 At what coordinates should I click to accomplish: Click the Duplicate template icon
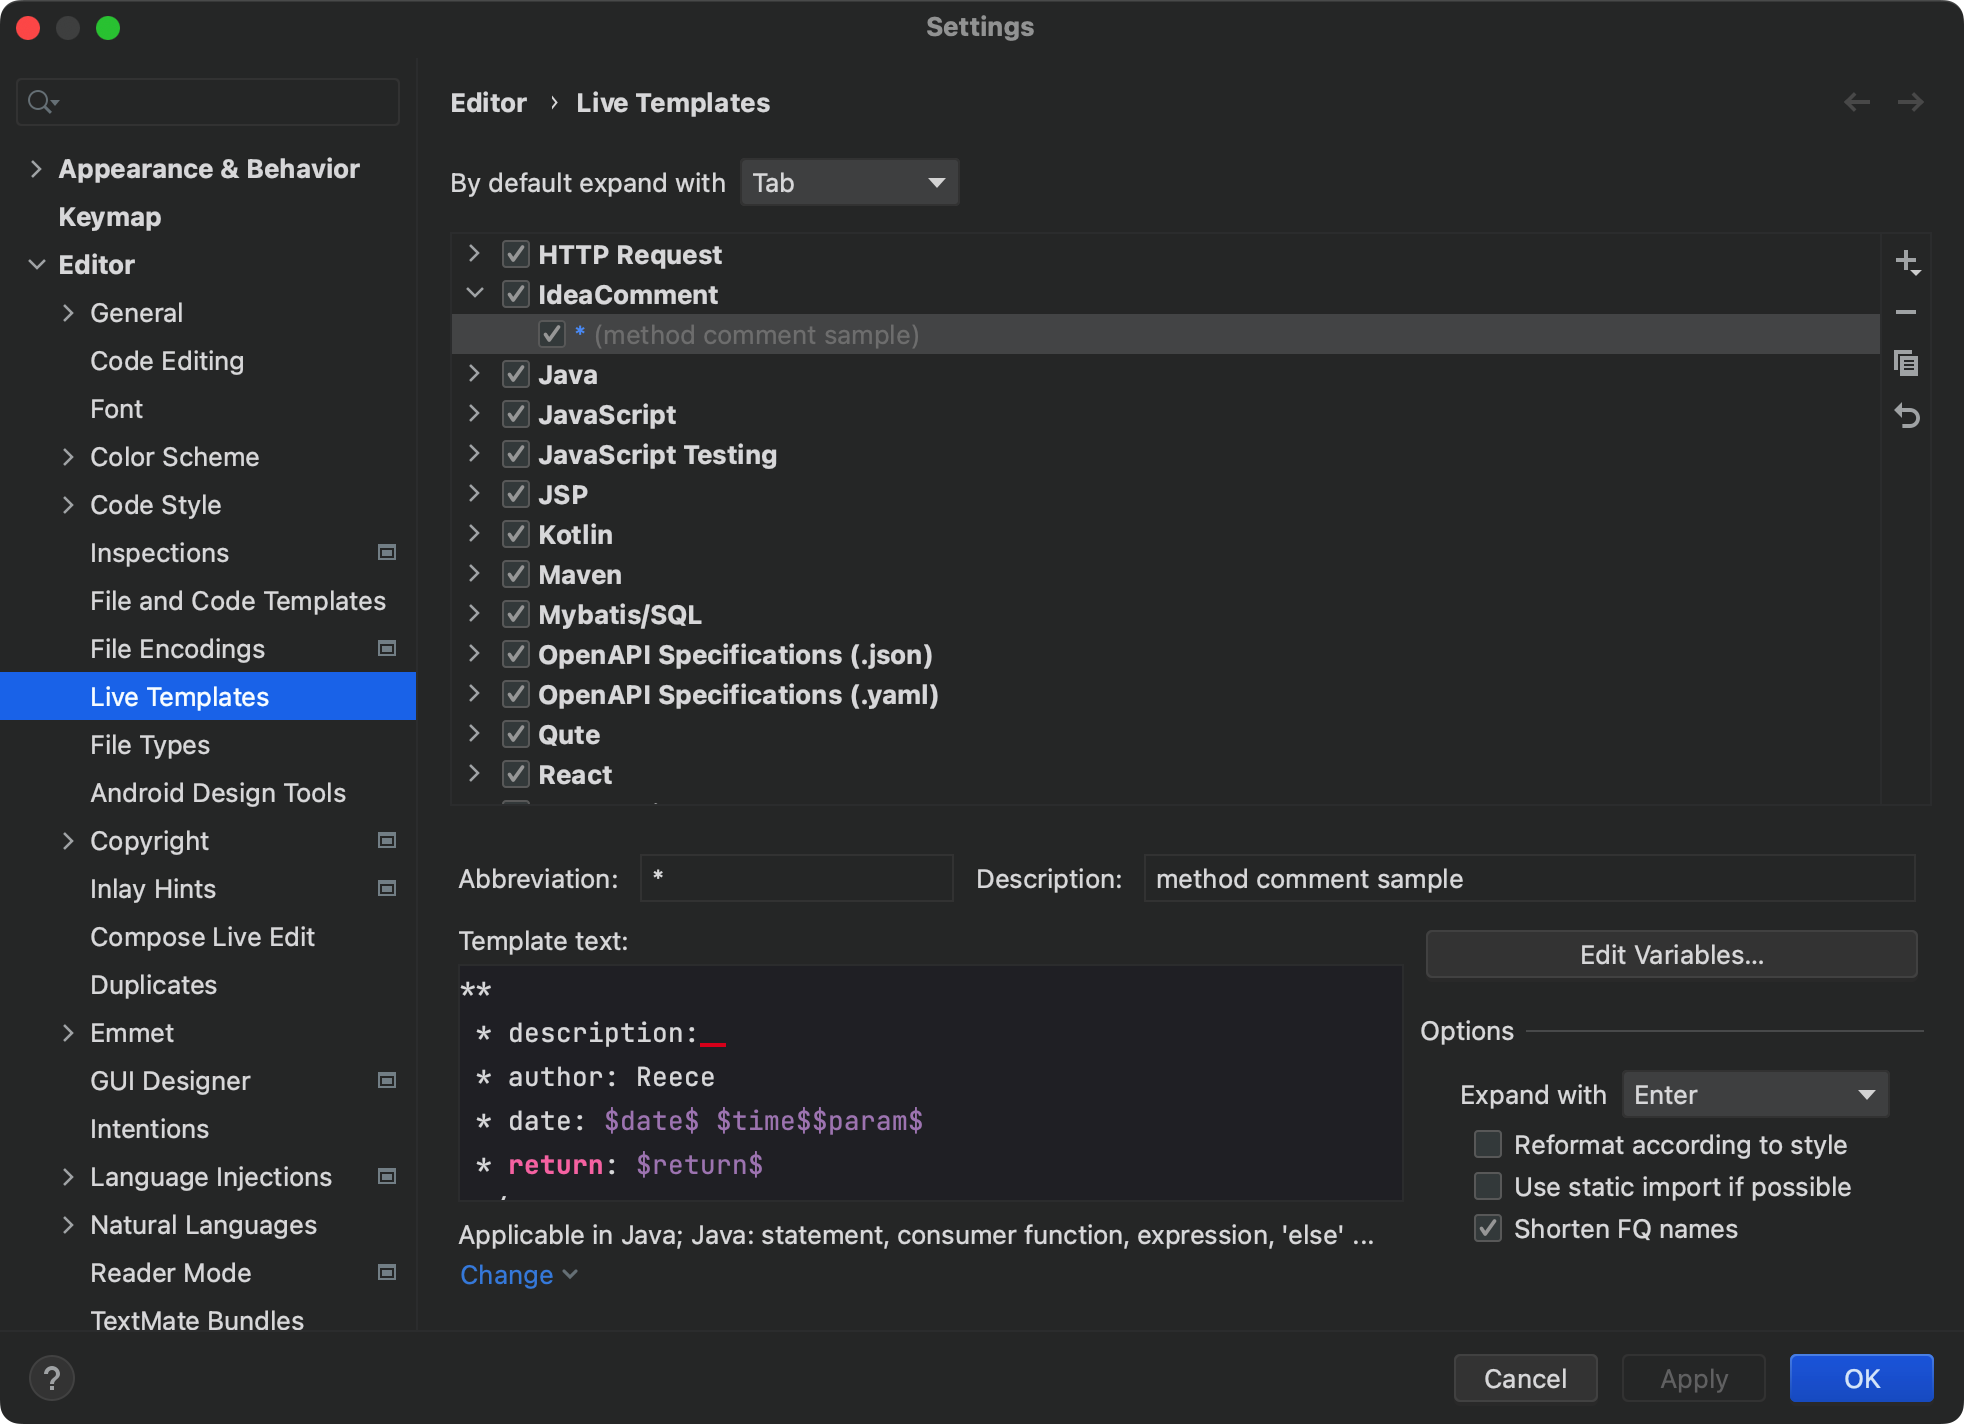[1906, 363]
